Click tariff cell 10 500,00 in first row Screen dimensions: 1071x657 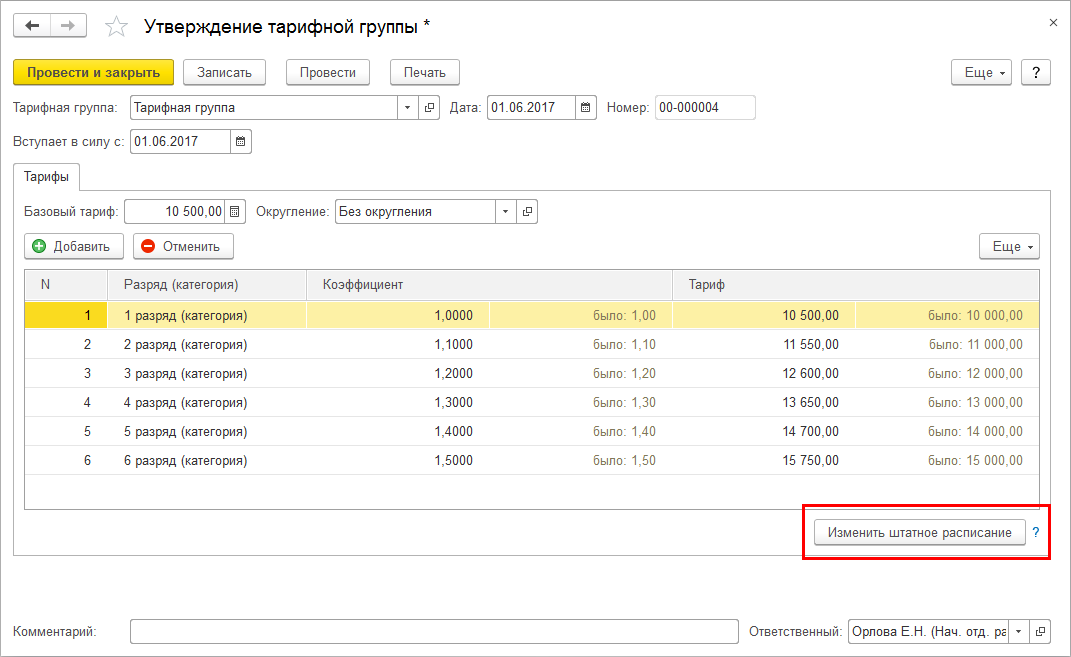(764, 316)
